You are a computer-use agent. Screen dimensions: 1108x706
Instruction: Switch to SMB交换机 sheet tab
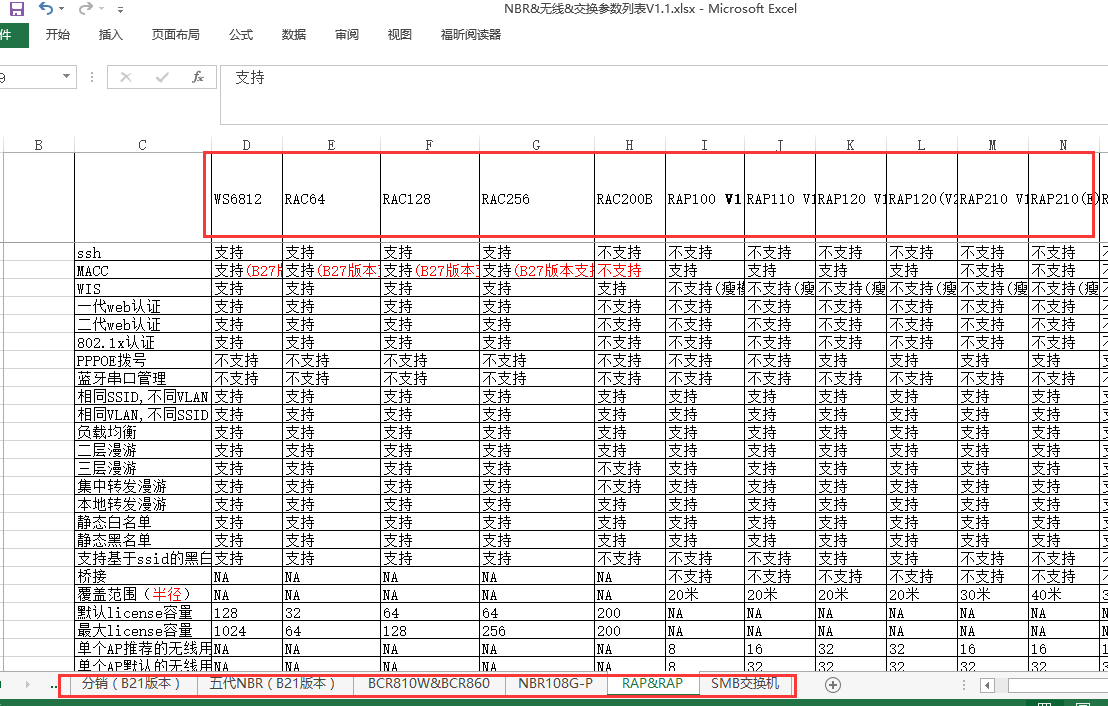(x=745, y=683)
